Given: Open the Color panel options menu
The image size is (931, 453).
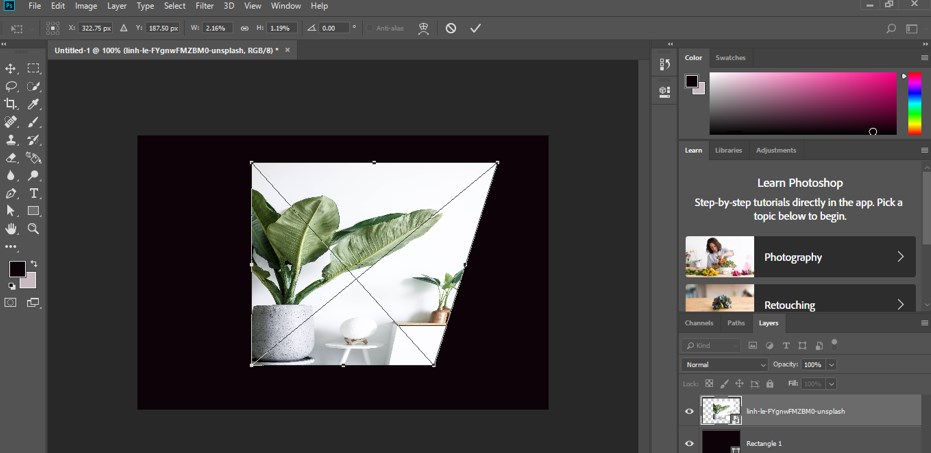Looking at the screenshot, I should click(924, 58).
